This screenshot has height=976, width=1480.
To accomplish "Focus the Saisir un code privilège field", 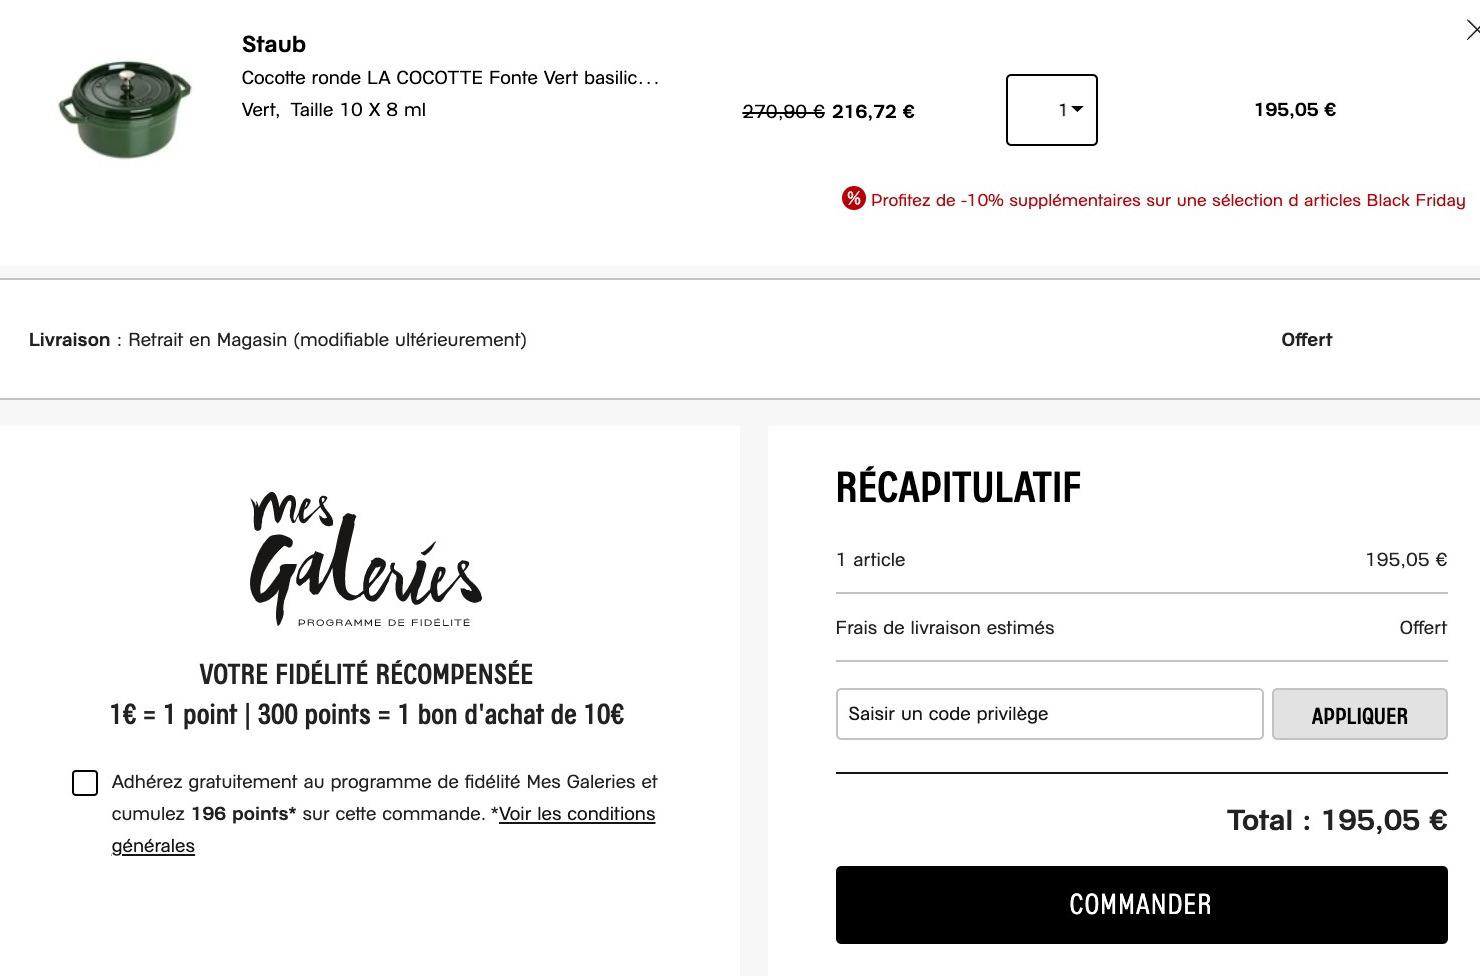I will (x=1049, y=714).
